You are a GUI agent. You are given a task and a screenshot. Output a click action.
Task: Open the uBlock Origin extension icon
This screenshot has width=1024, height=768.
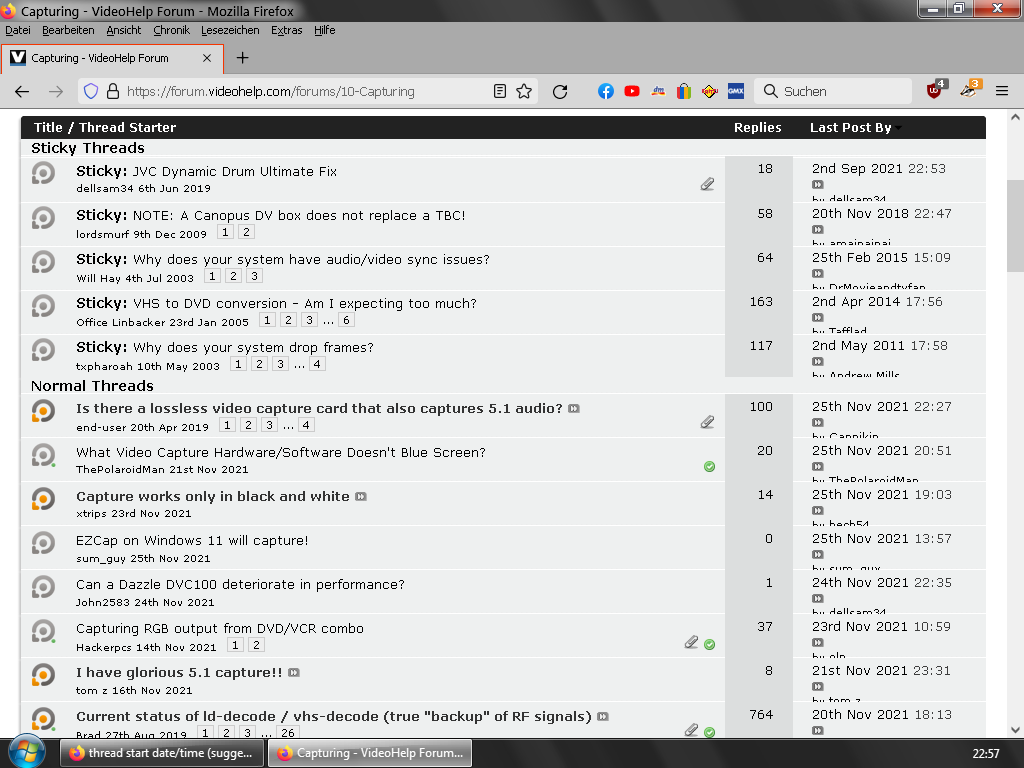click(x=934, y=91)
